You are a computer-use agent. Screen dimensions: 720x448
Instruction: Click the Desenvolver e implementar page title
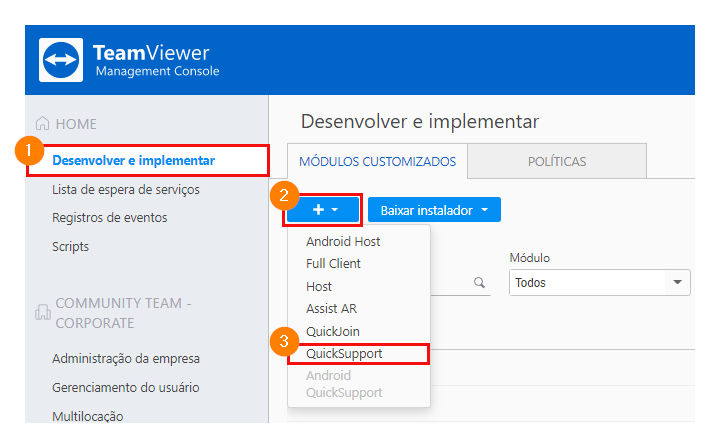click(420, 122)
